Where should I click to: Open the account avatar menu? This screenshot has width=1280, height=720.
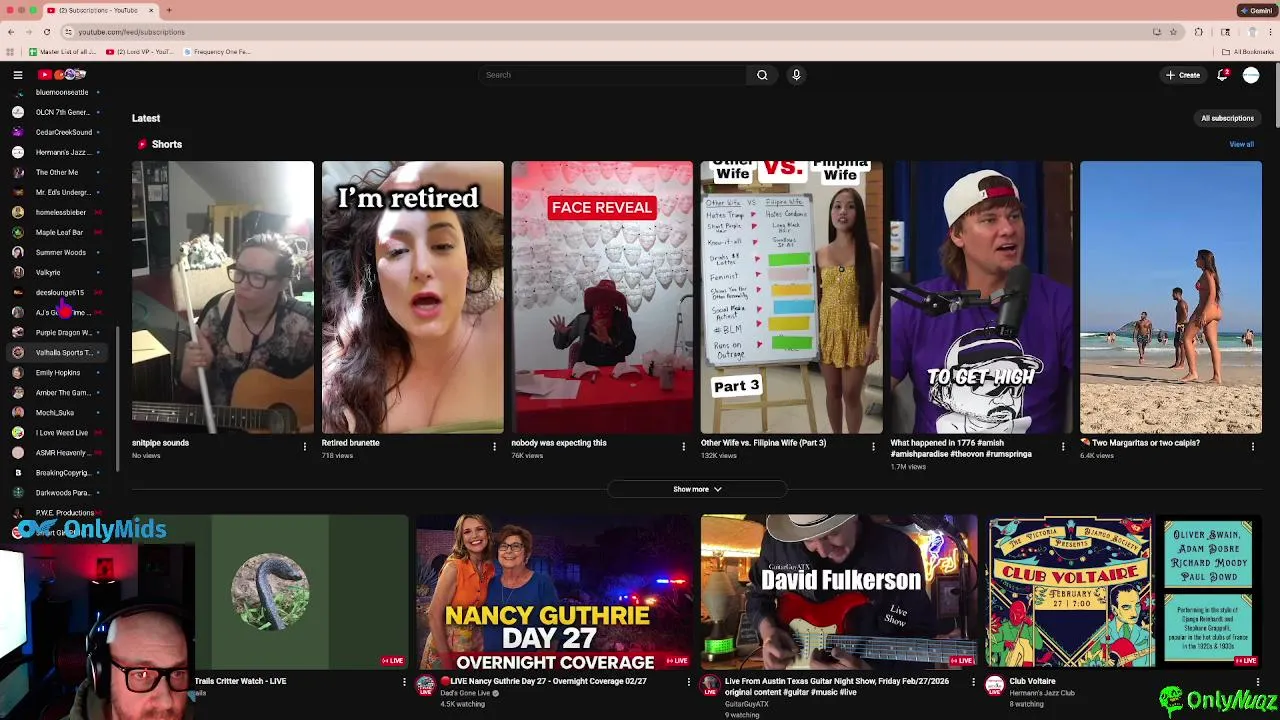[1251, 75]
